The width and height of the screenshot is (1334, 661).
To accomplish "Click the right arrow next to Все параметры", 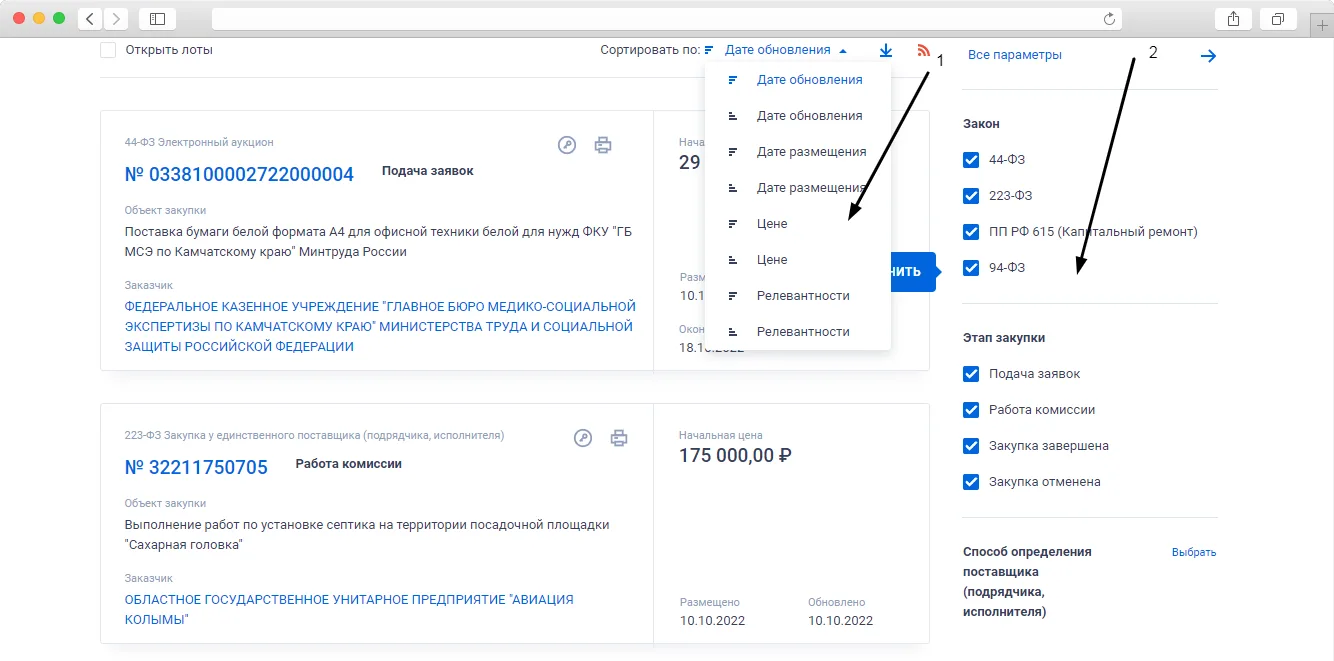I will [x=1208, y=56].
